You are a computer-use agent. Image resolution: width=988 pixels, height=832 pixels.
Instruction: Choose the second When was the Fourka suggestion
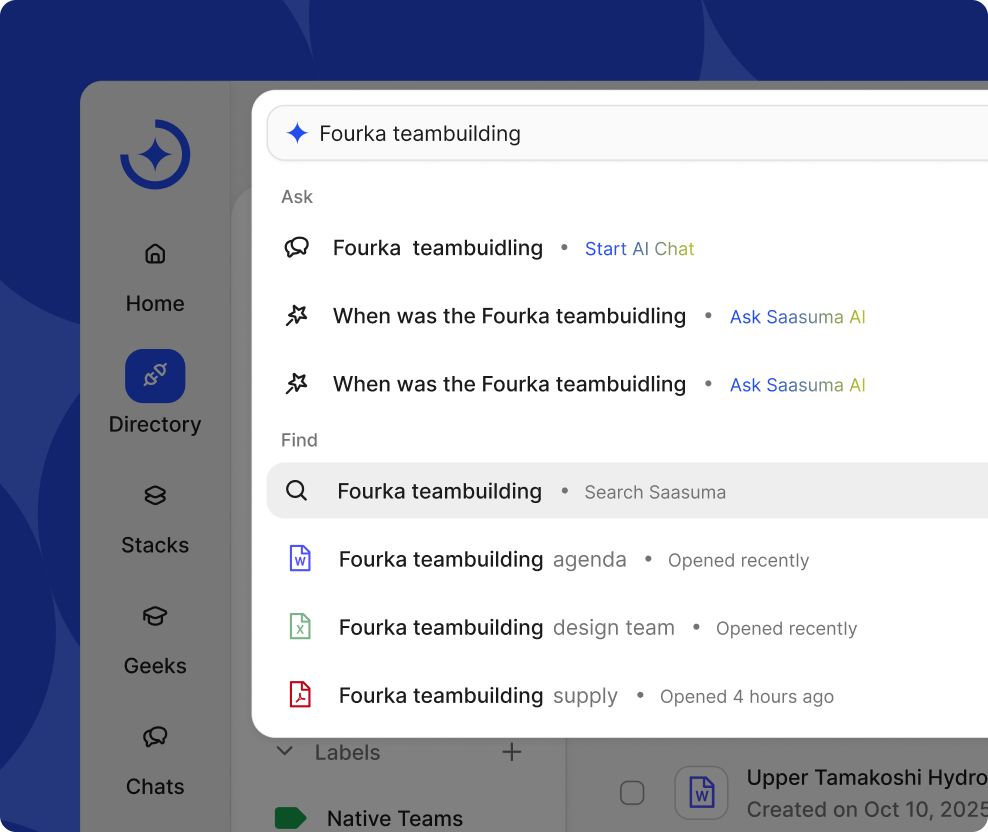tap(509, 384)
